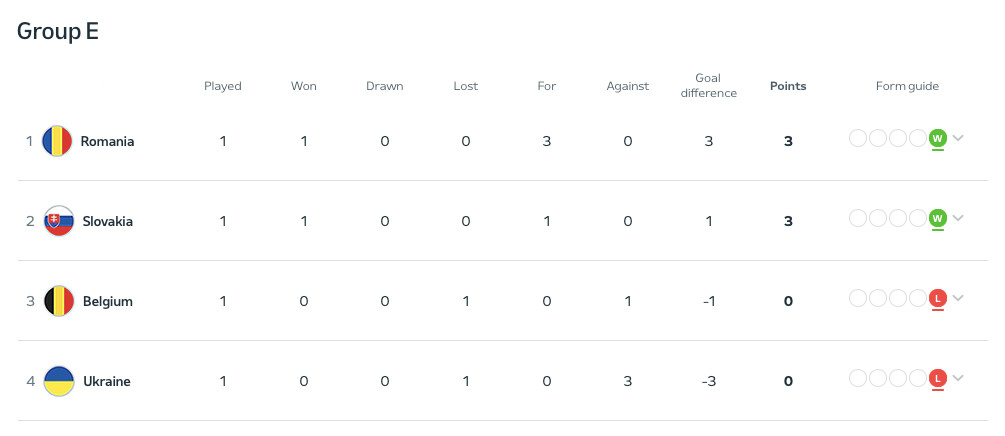
Task: Expand Belgium's form guide chevron
Action: pos(958,298)
